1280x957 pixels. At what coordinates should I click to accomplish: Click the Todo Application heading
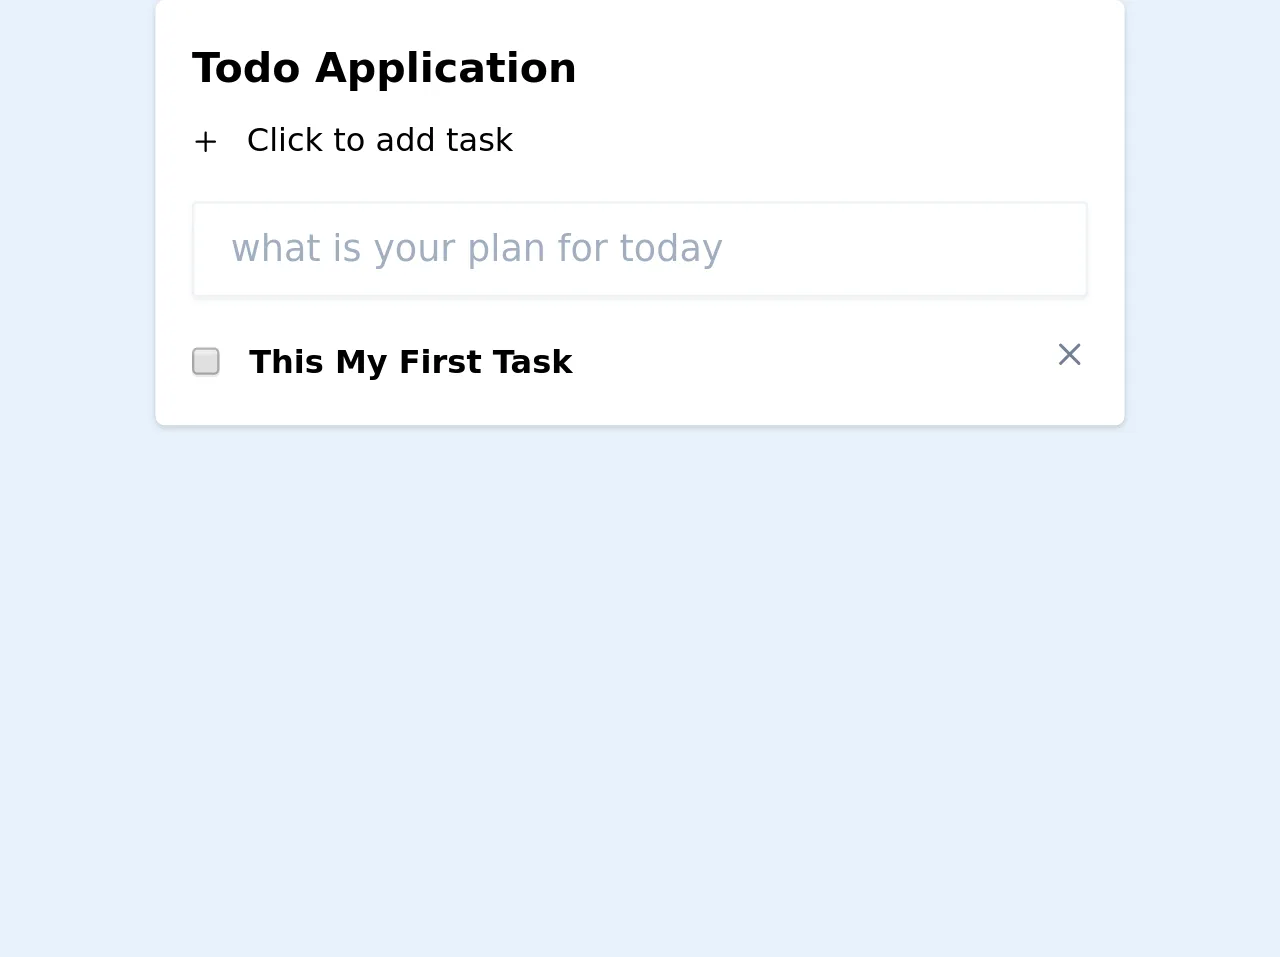click(384, 69)
